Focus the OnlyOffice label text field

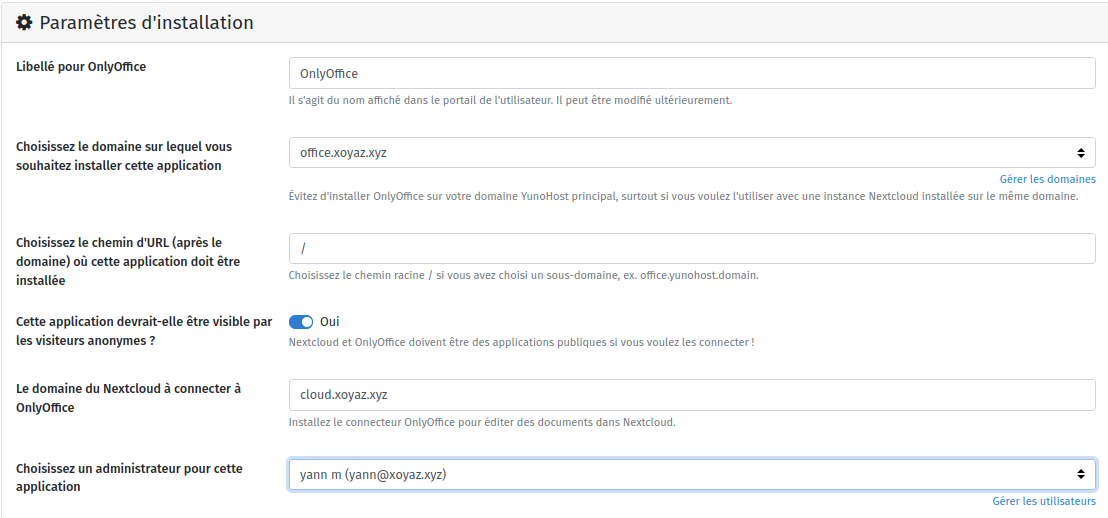[x=691, y=73]
